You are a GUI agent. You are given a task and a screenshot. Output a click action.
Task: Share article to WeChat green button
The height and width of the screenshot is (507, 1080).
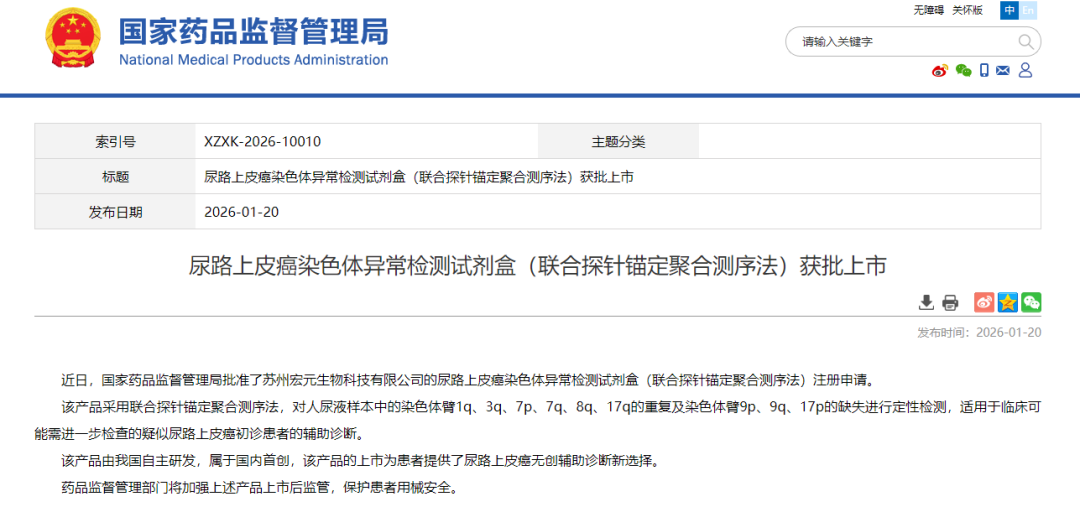(x=1031, y=302)
